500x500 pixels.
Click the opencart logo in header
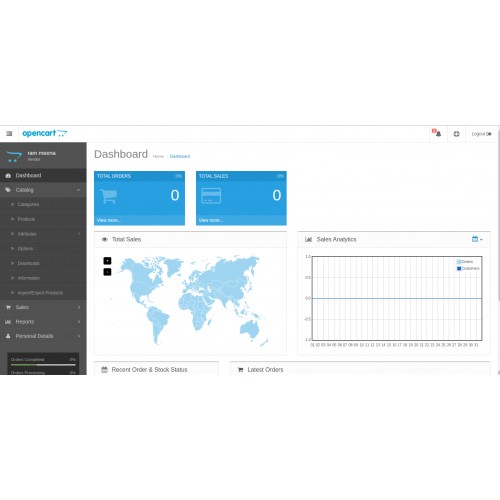pos(45,133)
